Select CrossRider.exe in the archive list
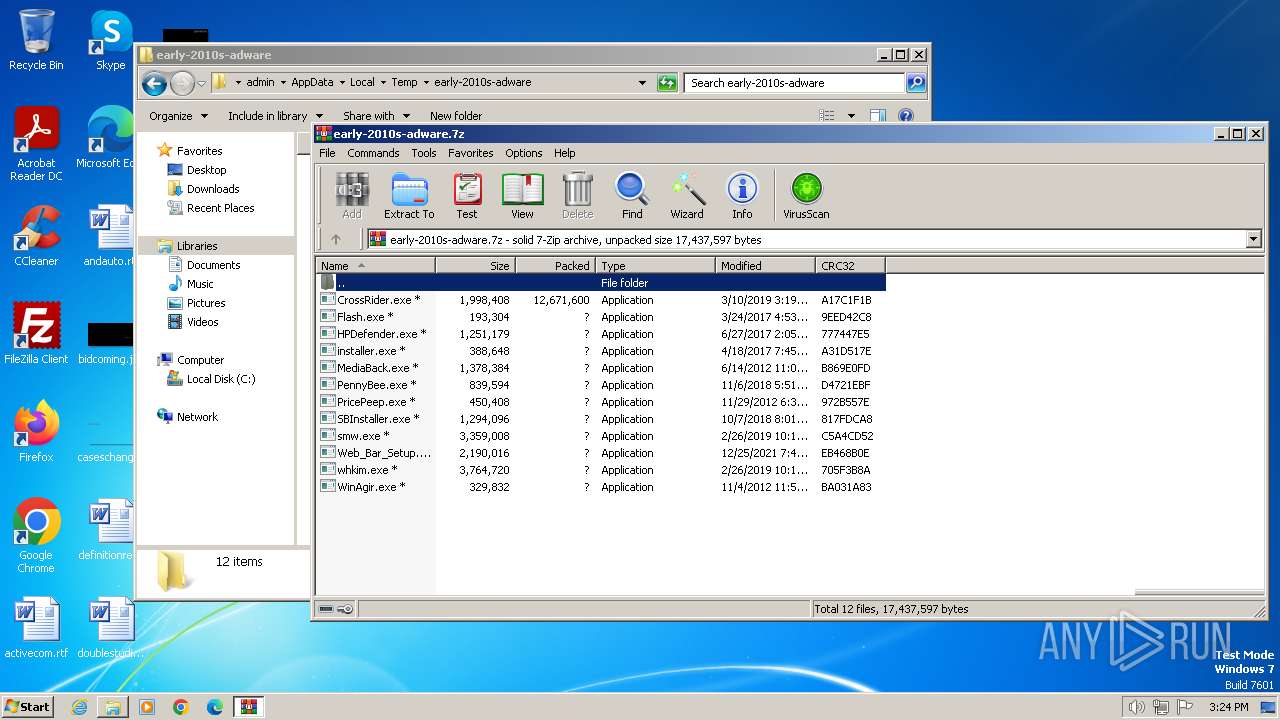 (601, 300)
